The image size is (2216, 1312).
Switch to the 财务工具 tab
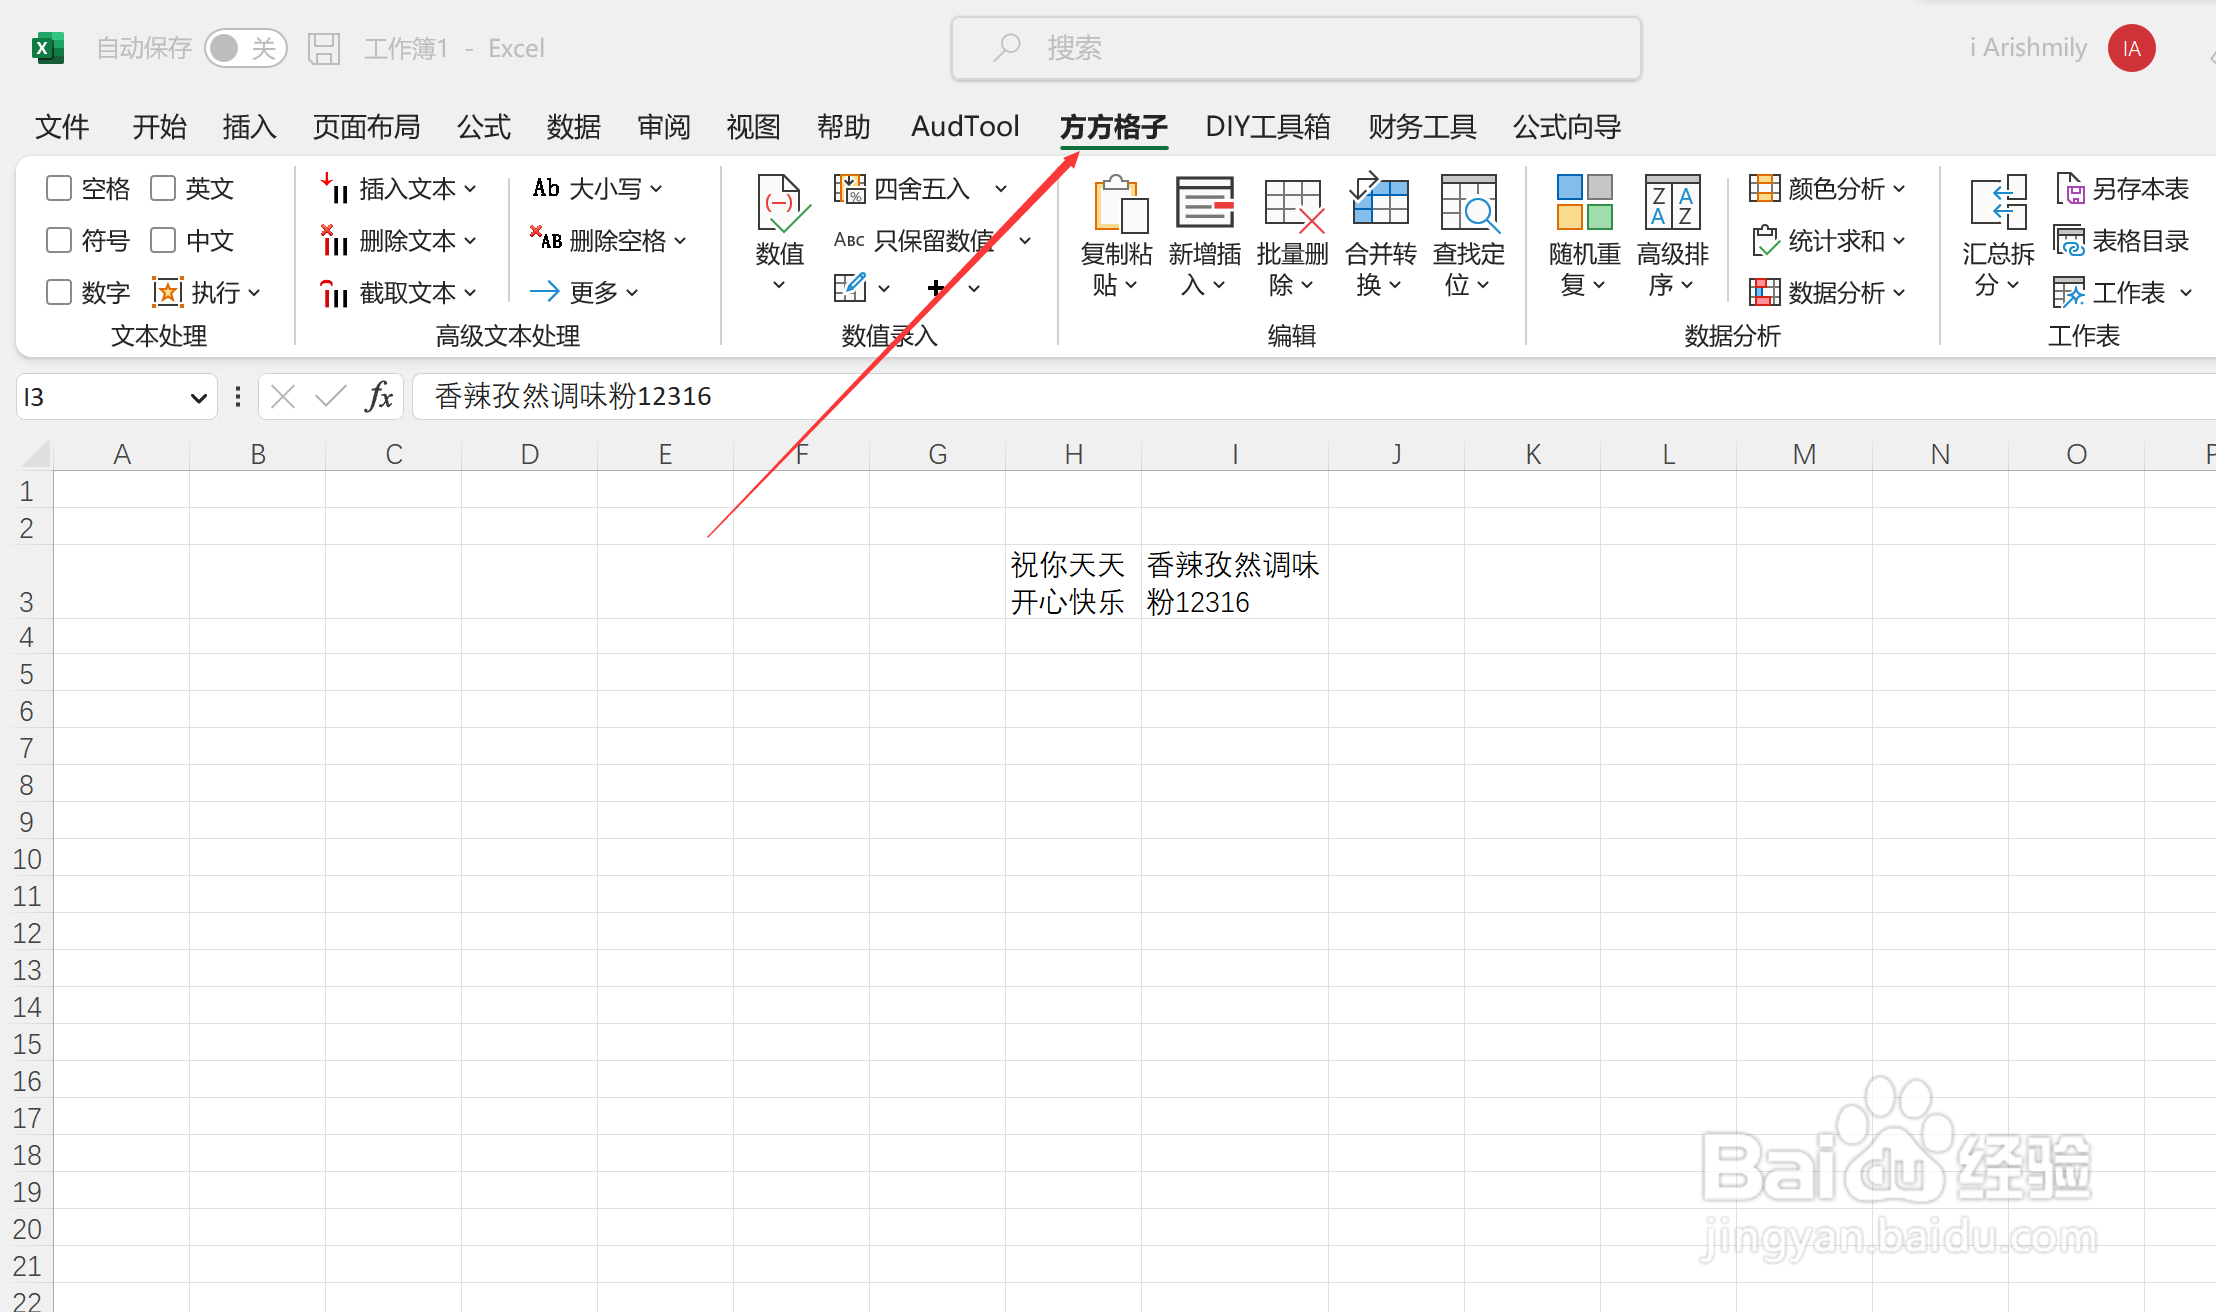point(1422,127)
